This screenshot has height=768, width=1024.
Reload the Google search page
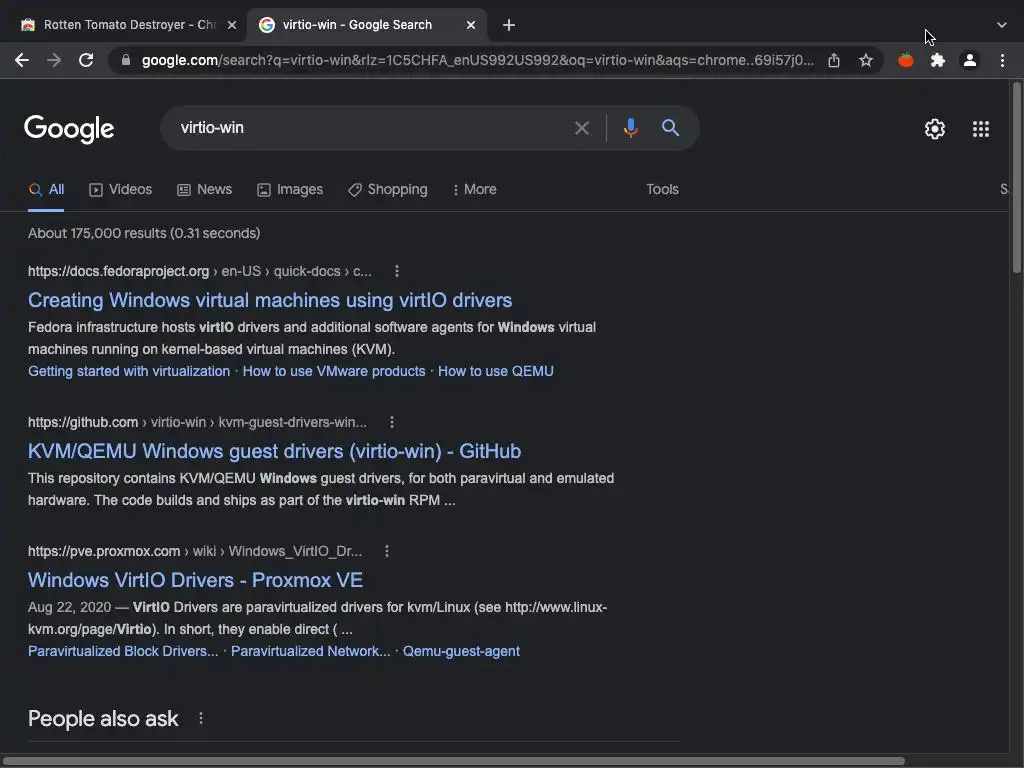[86, 60]
